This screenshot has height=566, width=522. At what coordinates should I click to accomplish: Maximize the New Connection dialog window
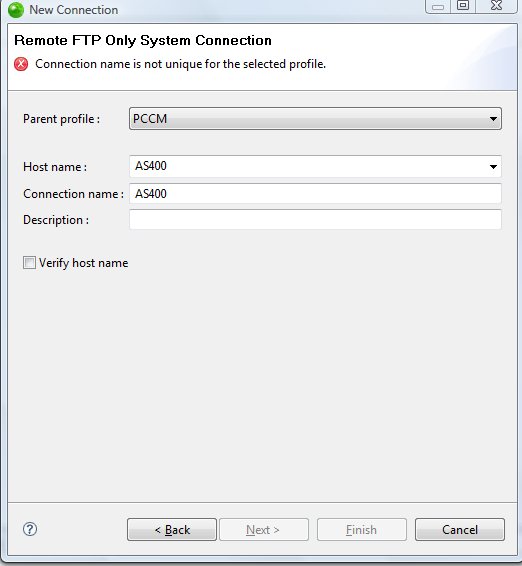coord(463,6)
